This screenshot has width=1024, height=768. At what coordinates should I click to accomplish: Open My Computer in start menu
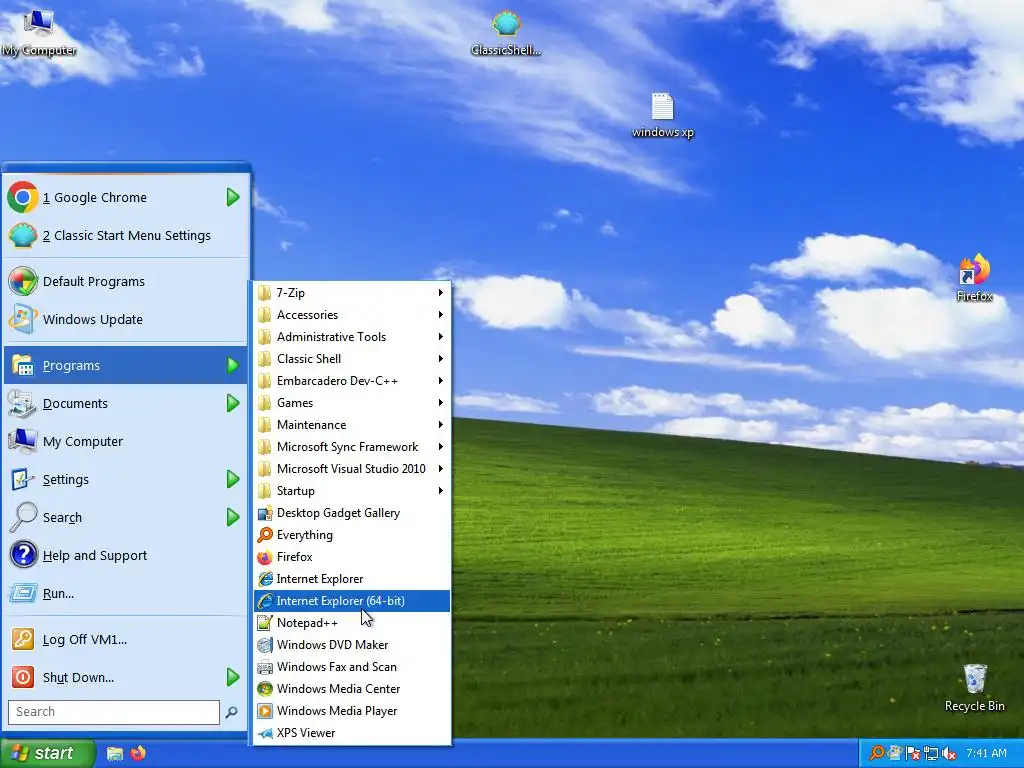coord(125,441)
